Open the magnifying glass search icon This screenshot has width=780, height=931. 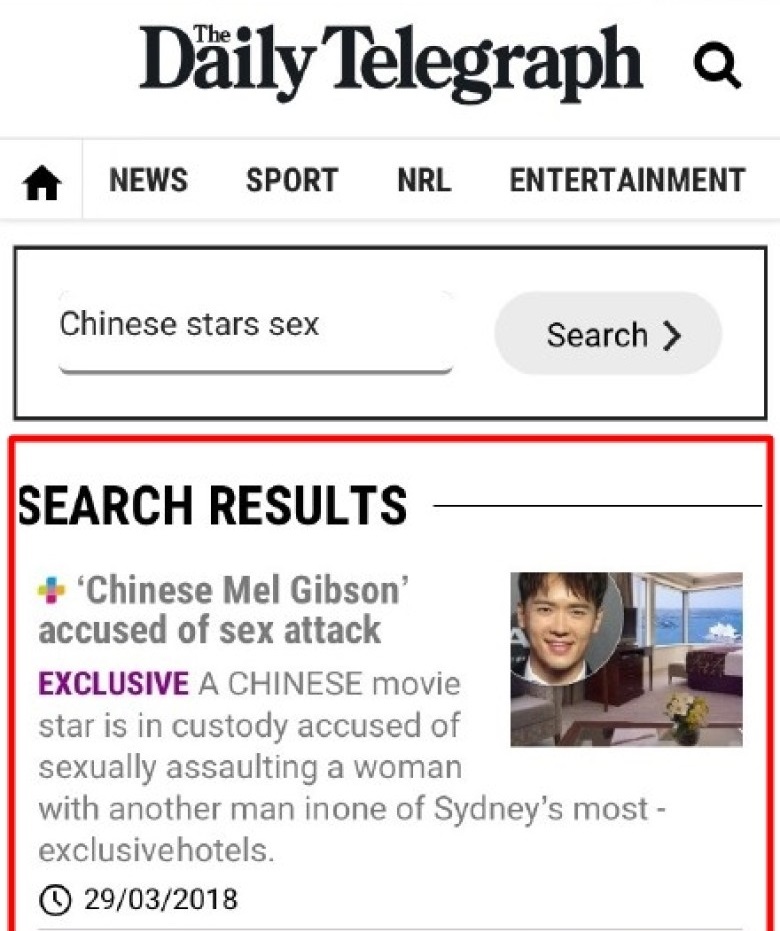pos(717,65)
